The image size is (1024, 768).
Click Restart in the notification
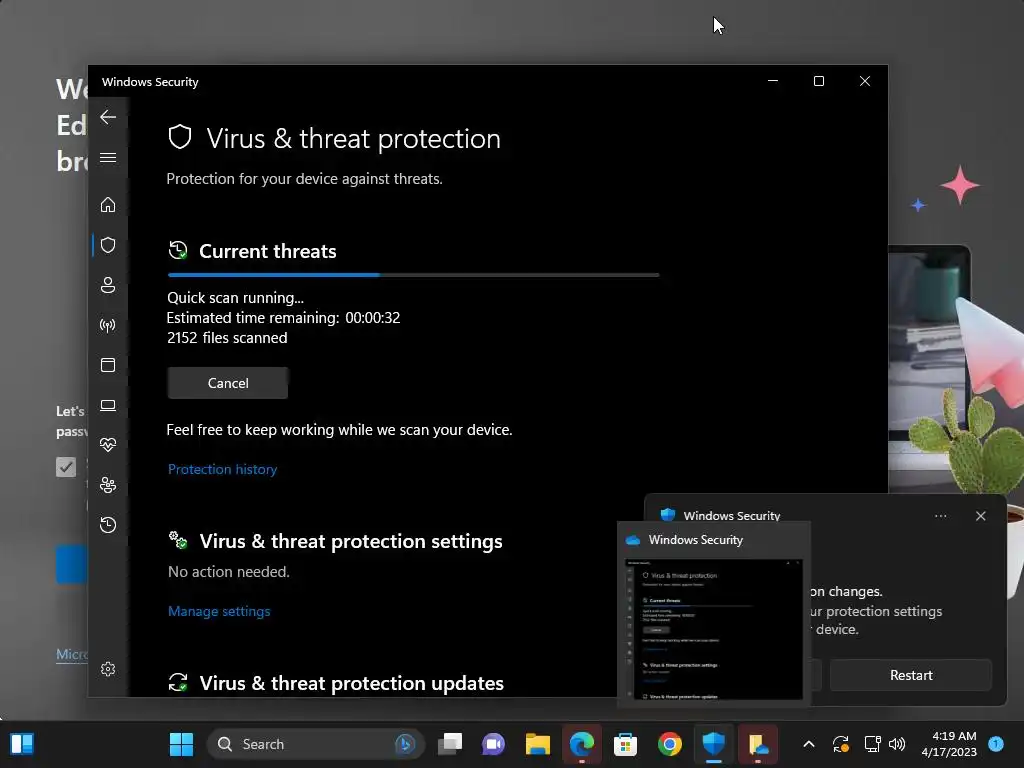911,675
